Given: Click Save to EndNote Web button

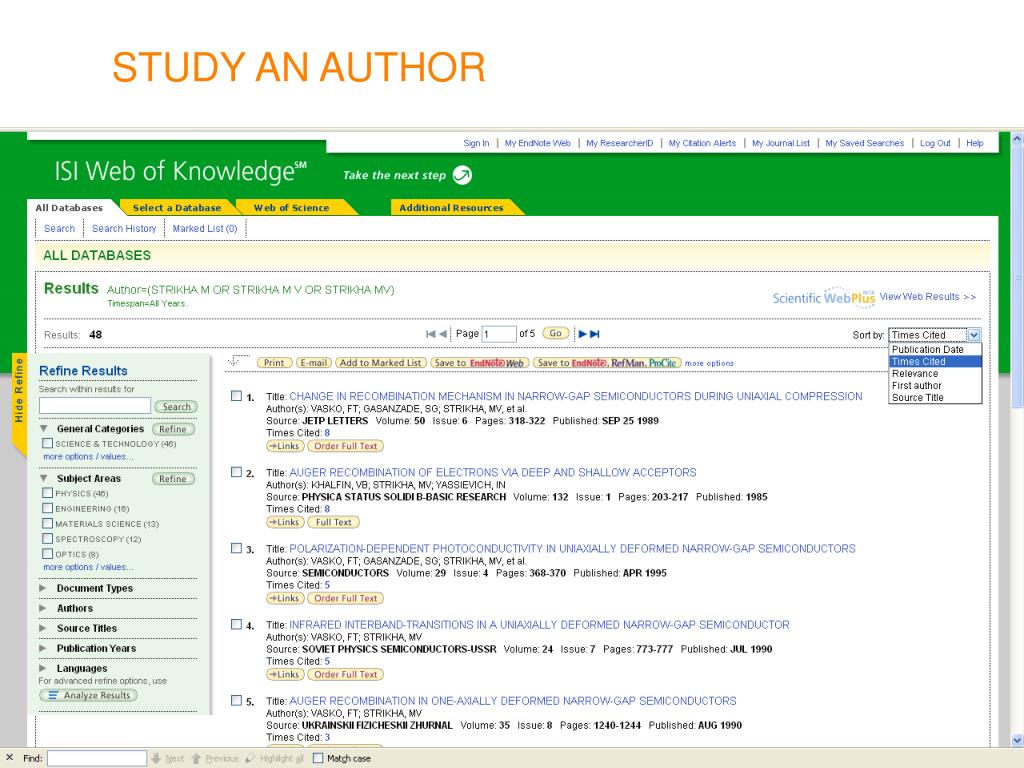Looking at the screenshot, I should tap(479, 363).
